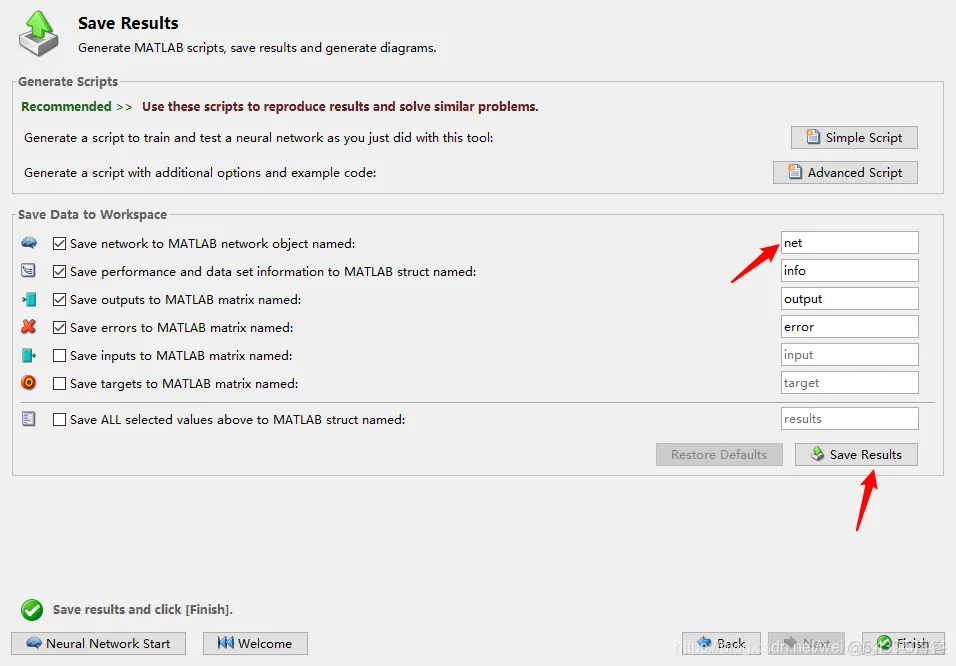
Task: Click the errors name field containing error
Action: [849, 327]
